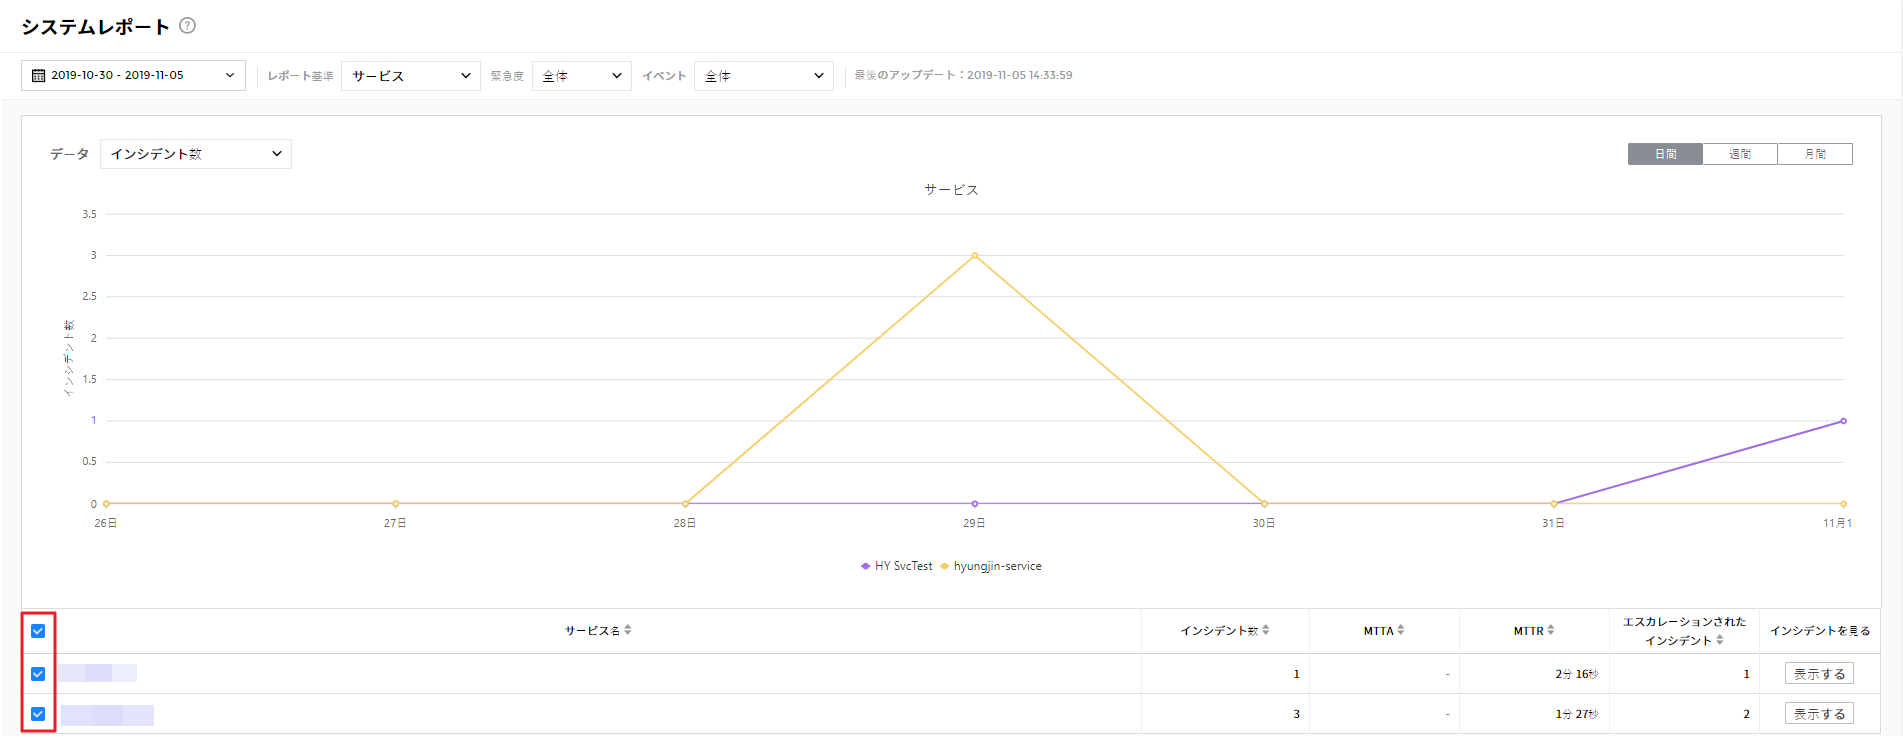Expand the 緊急度 dropdown
The image size is (1903, 737).
pyautogui.click(x=581, y=76)
